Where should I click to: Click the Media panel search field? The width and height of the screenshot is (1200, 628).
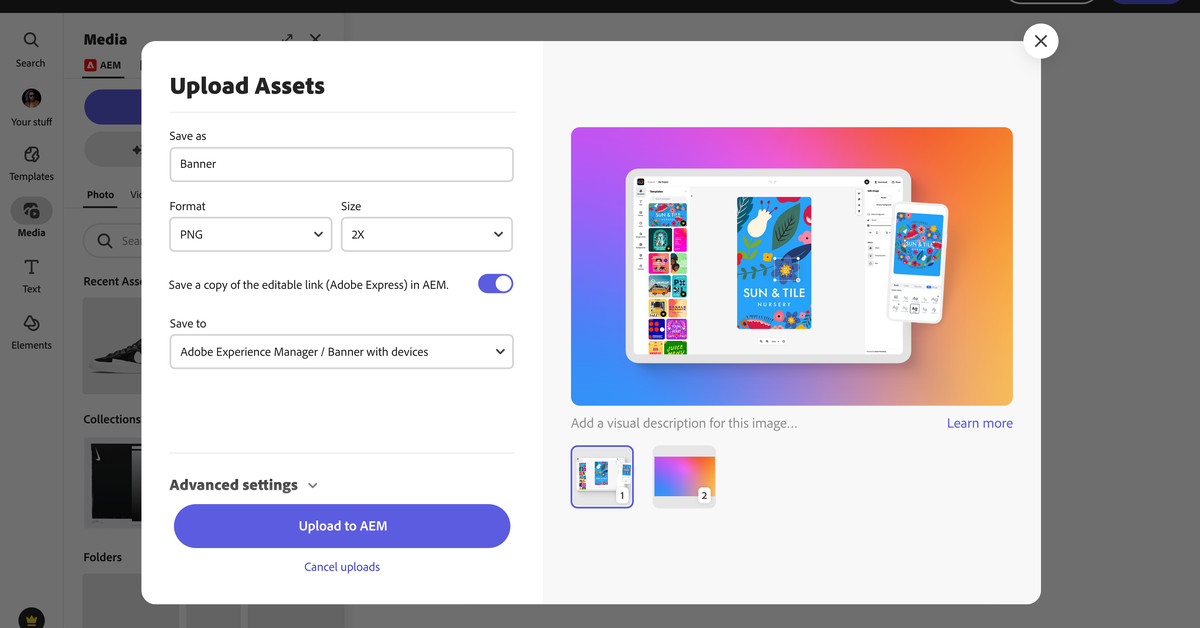113,241
